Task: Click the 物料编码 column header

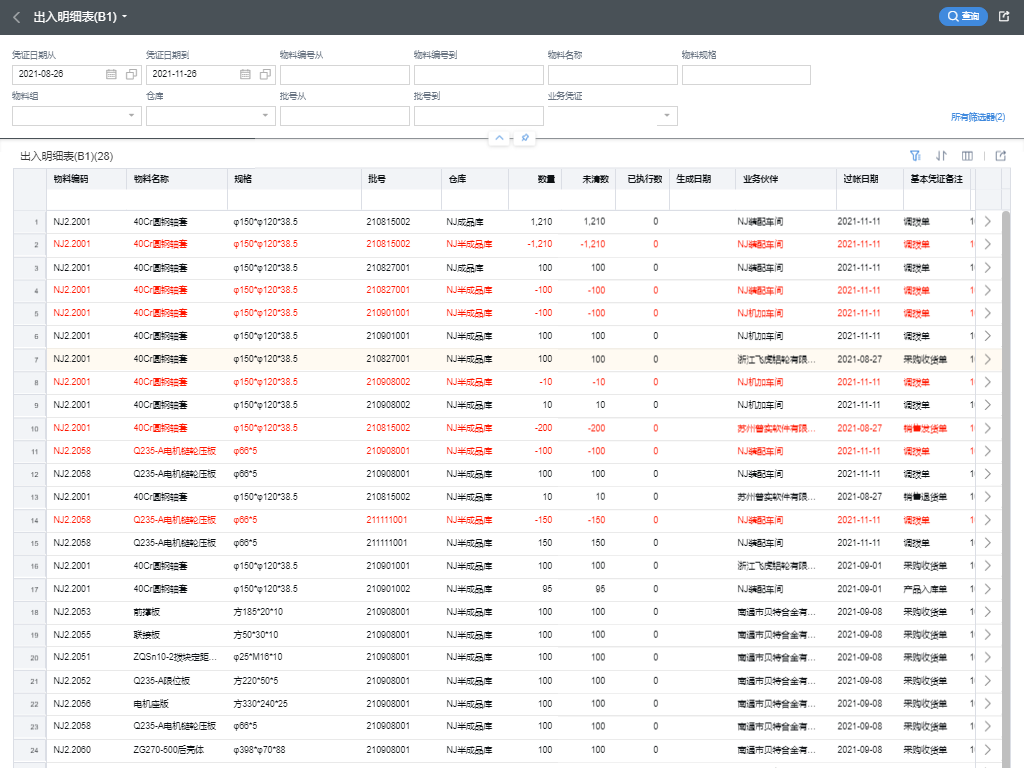Action: [86, 179]
